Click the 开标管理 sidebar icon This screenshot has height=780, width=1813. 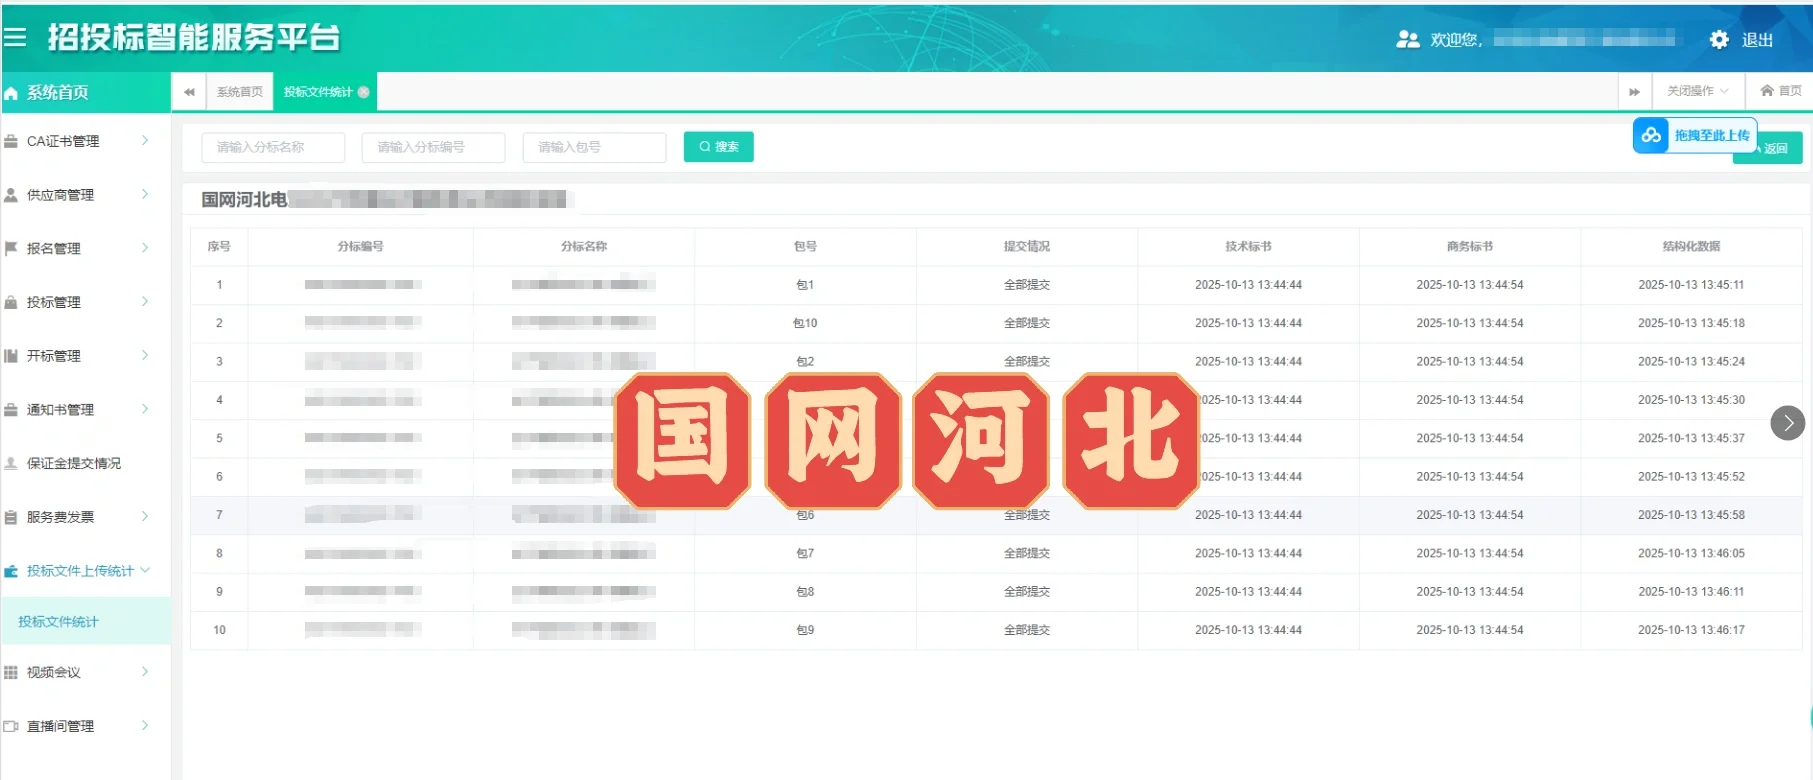click(11, 356)
